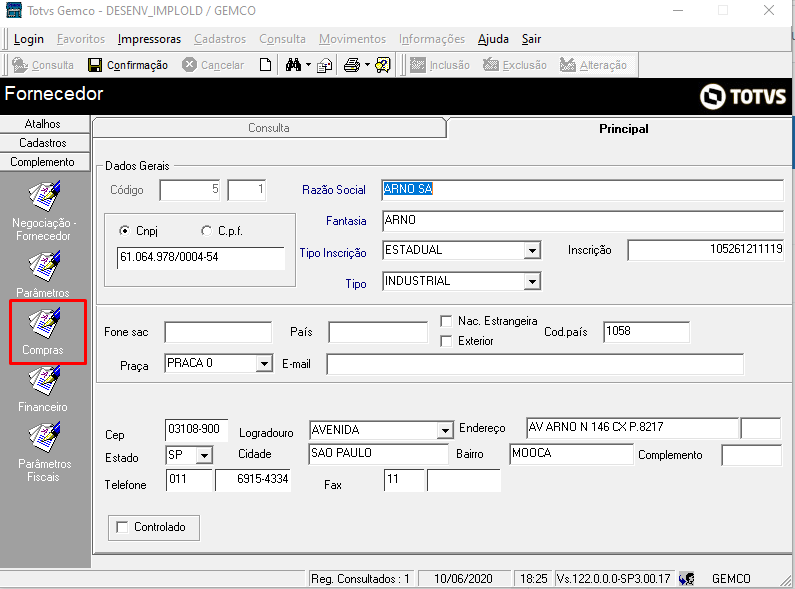Expand the Tipo INDUSTRIAL dropdown
This screenshot has width=795, height=589.
click(x=532, y=281)
